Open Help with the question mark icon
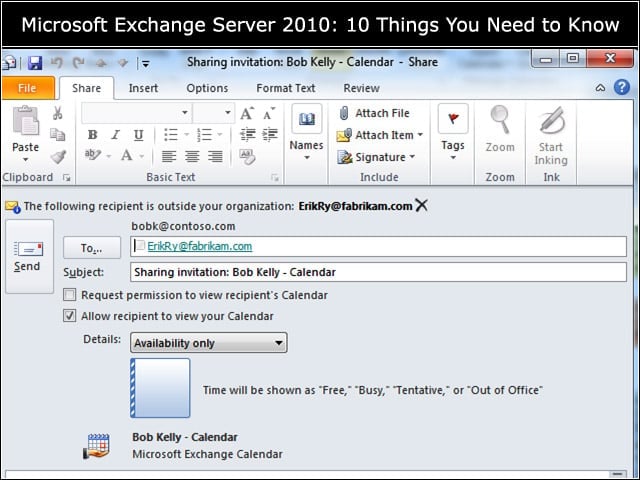The height and width of the screenshot is (480, 640). click(622, 87)
